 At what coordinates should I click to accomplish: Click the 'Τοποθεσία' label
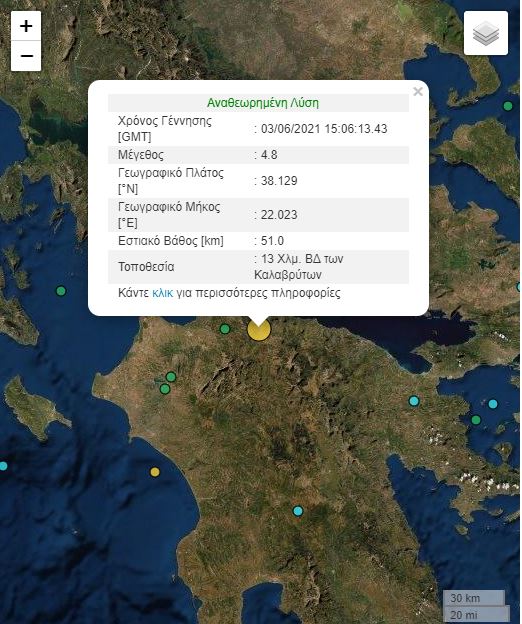[146, 267]
